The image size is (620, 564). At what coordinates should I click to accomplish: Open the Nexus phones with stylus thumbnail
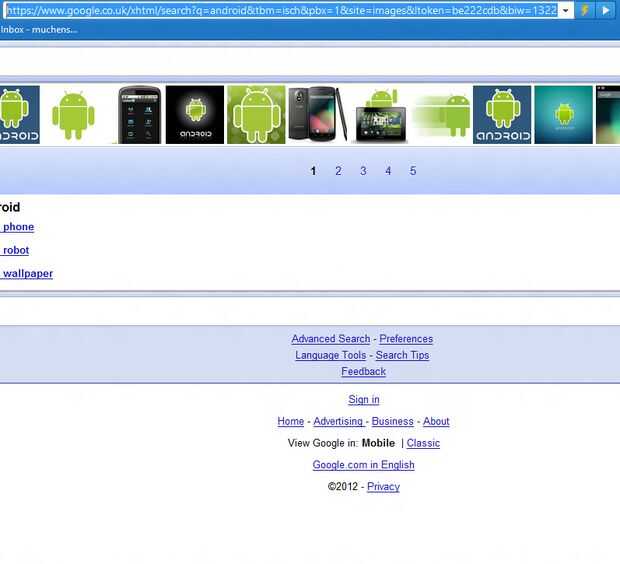pos(318,115)
